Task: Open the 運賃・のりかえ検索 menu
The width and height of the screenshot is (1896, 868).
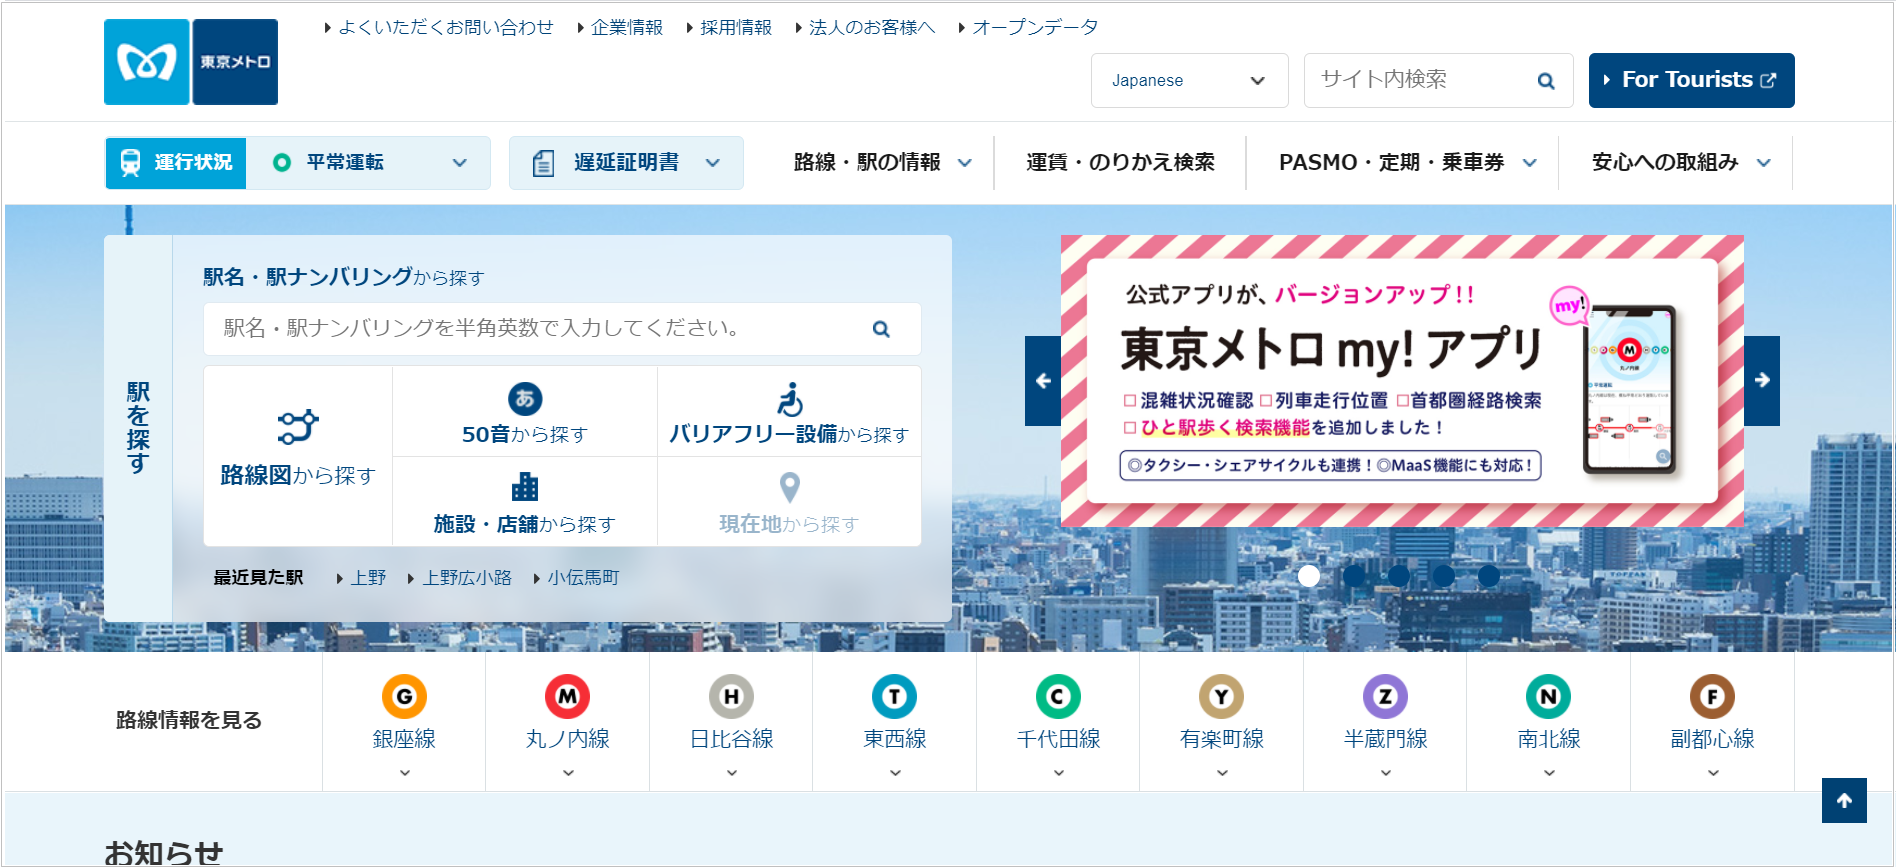Action: coord(1120,162)
